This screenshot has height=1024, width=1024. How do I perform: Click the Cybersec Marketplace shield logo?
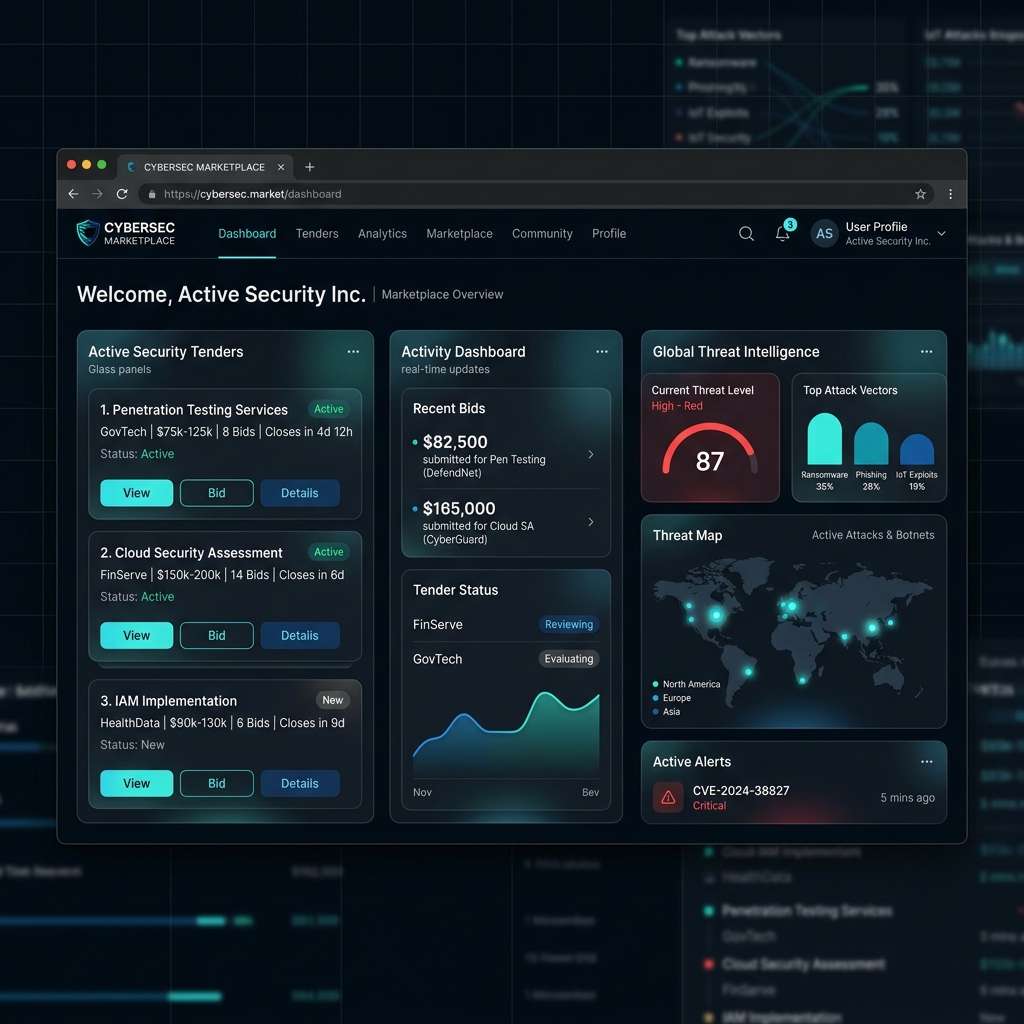[x=88, y=233]
